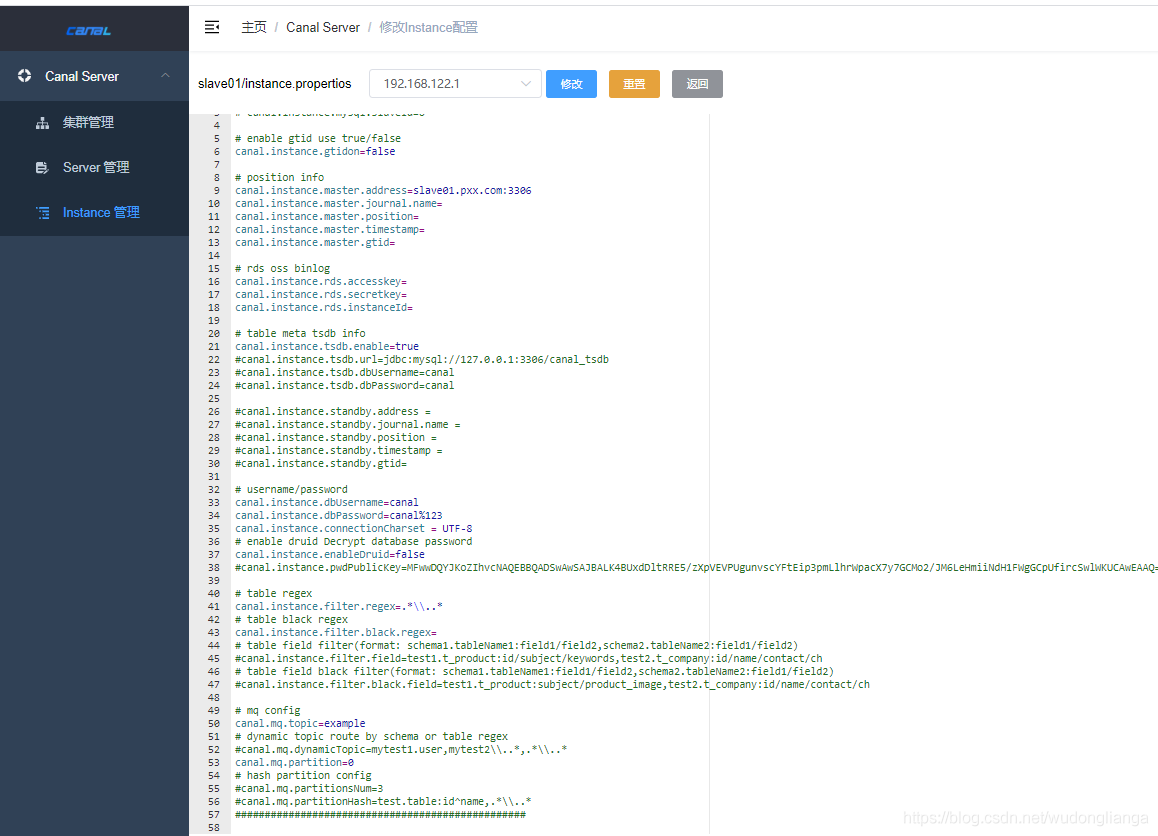Click line #canal.instance.standby.address
Screen dimensions: 1158x836
pos(333,411)
